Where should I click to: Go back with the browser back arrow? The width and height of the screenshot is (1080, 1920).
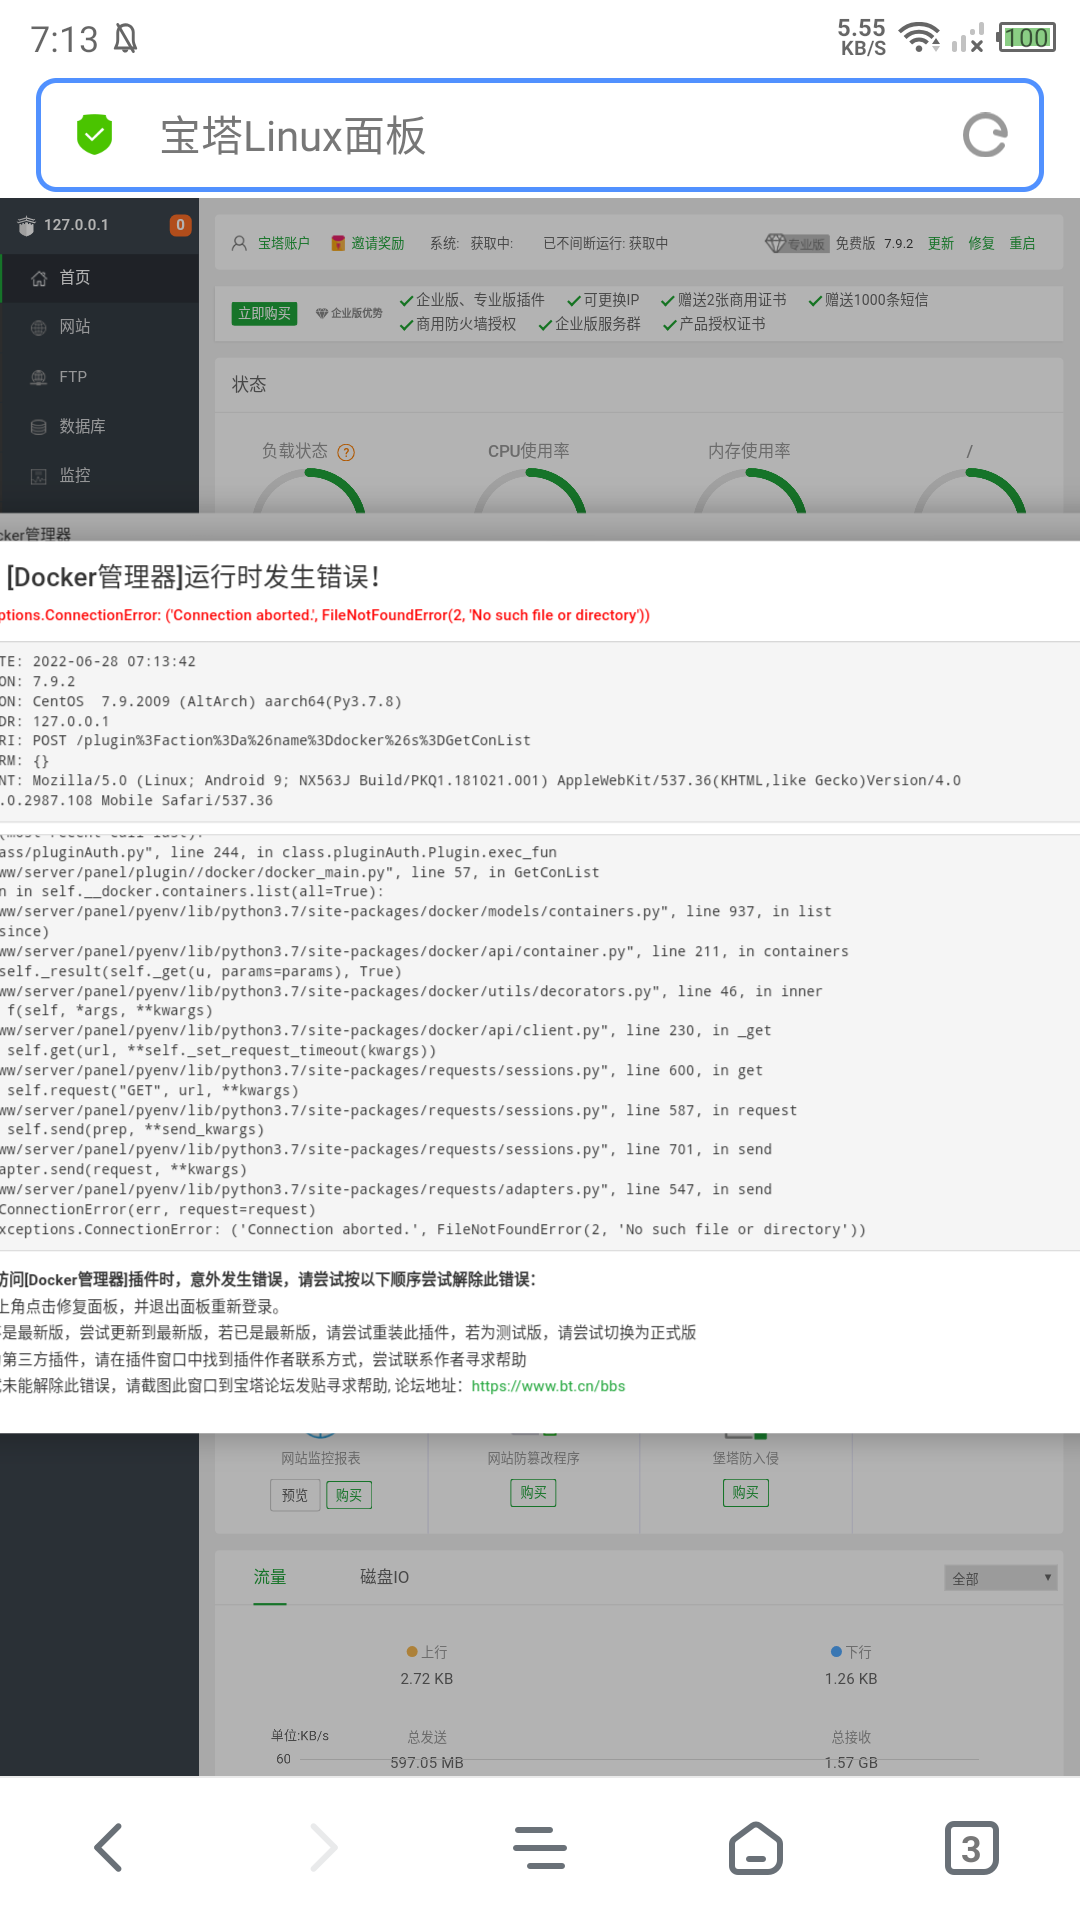click(x=108, y=1847)
